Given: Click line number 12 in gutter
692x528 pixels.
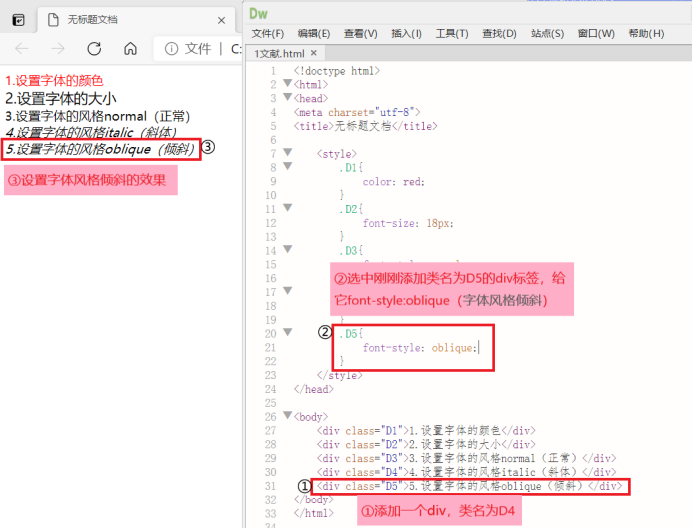Looking at the screenshot, I should pos(271,223).
